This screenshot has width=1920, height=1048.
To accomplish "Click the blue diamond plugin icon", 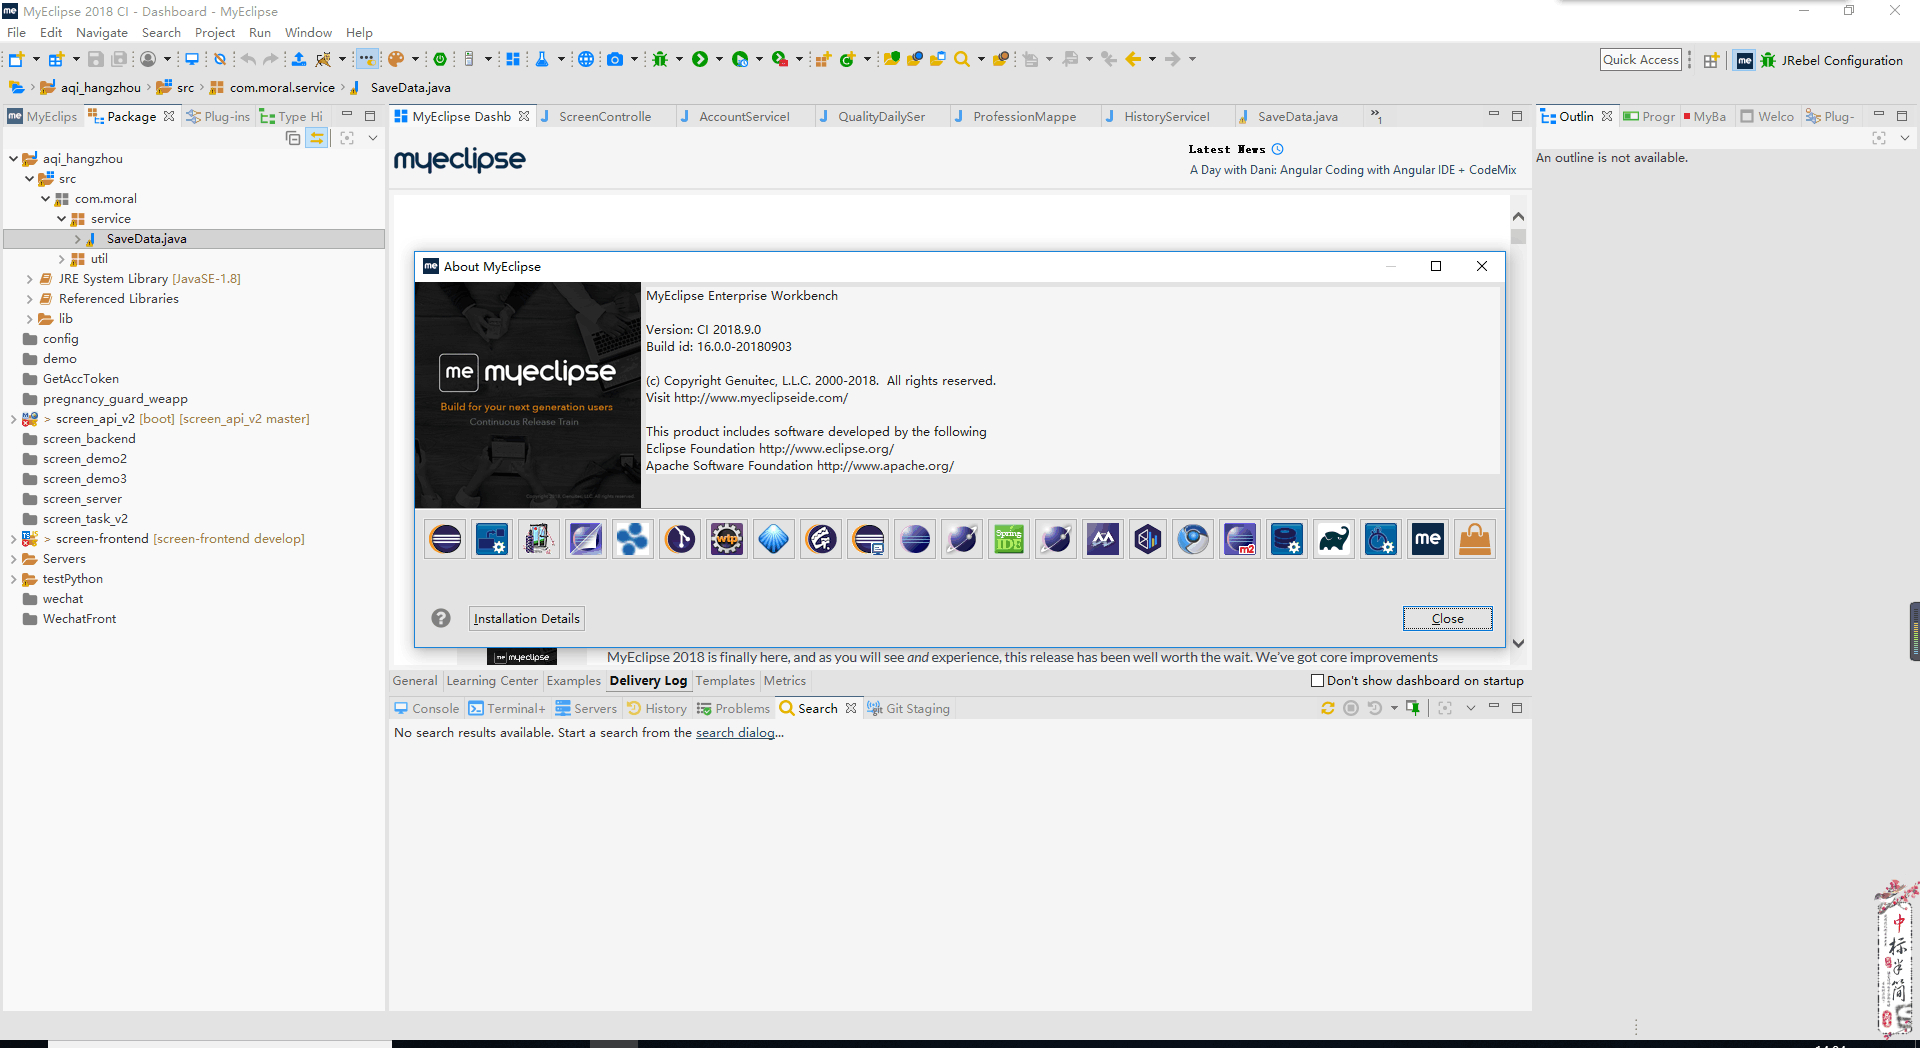I will click(774, 540).
